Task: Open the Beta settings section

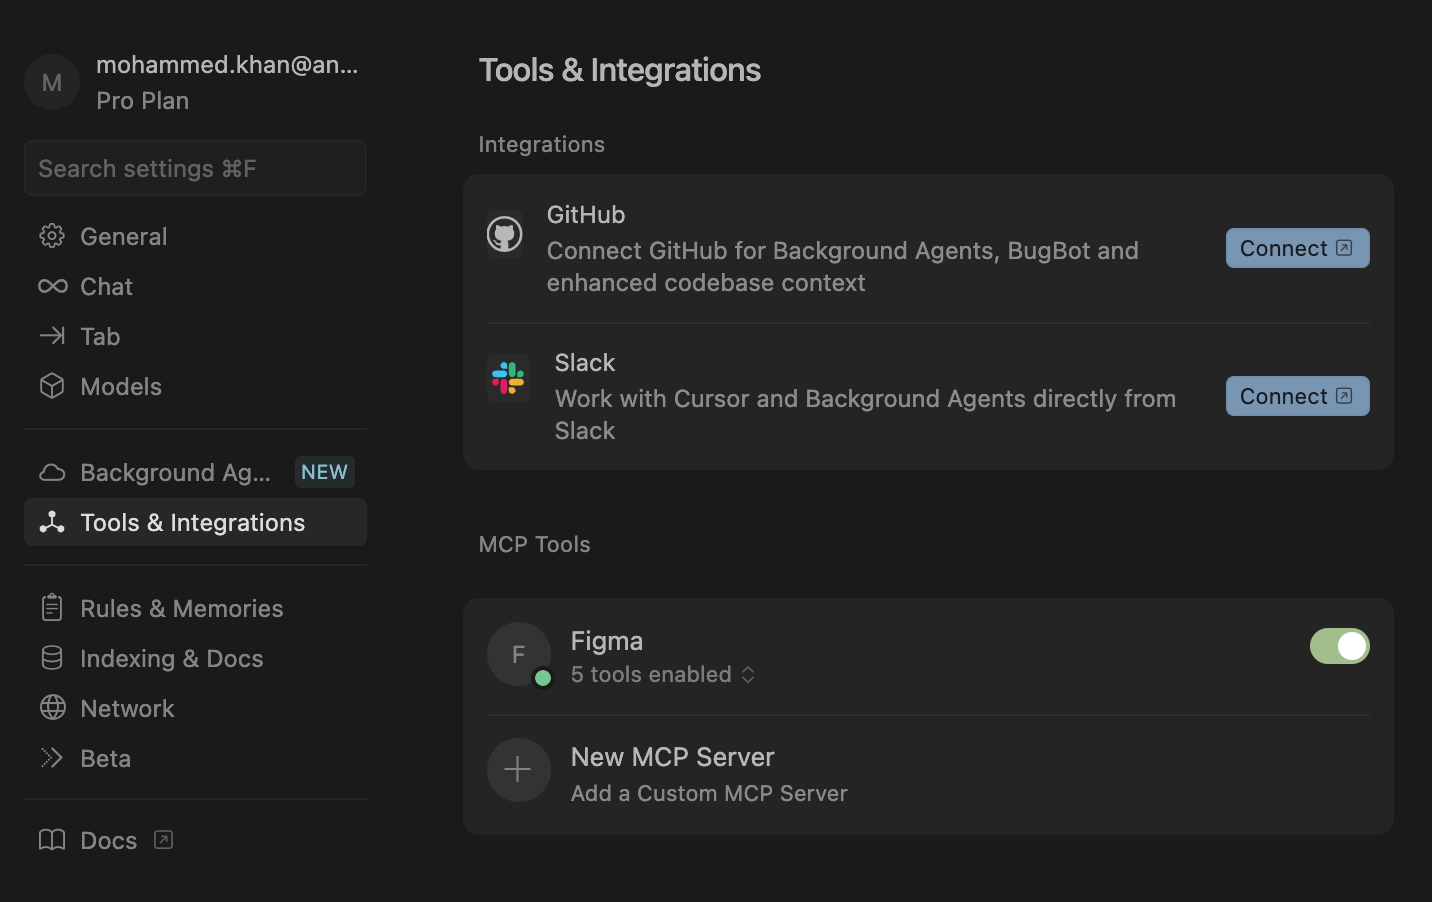Action: (x=105, y=758)
